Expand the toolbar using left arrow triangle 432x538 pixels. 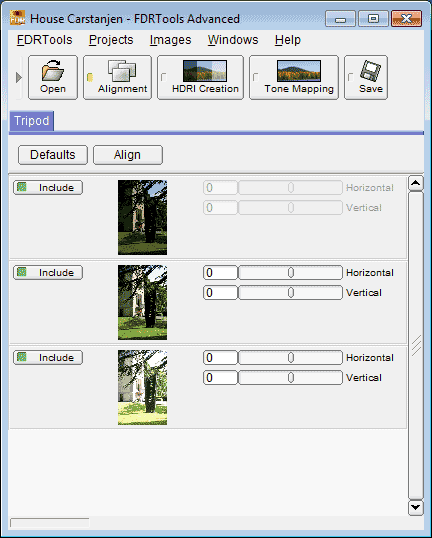point(19,78)
